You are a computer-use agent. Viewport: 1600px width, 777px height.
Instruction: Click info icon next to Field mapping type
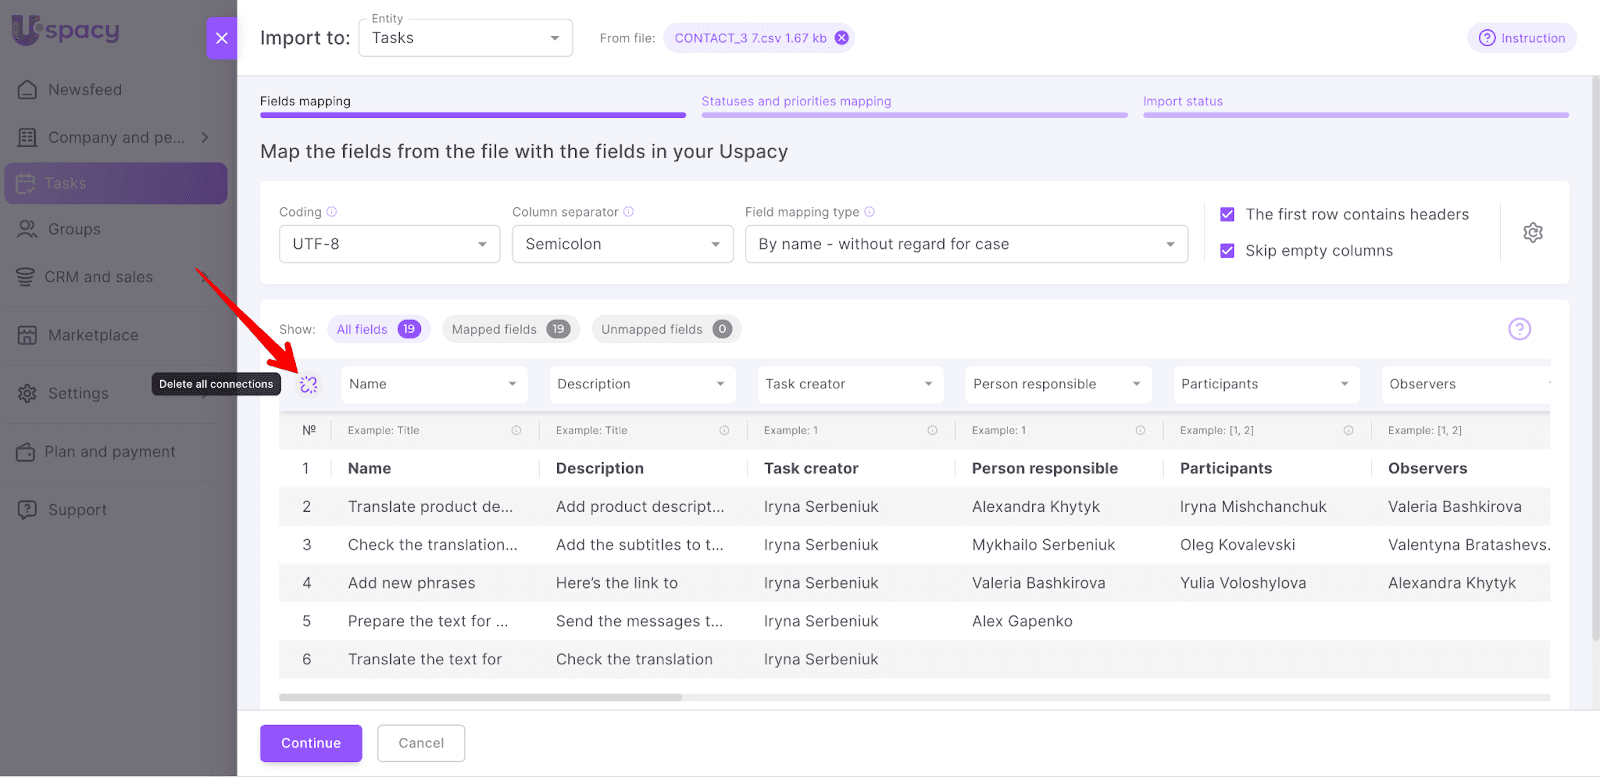tap(870, 212)
